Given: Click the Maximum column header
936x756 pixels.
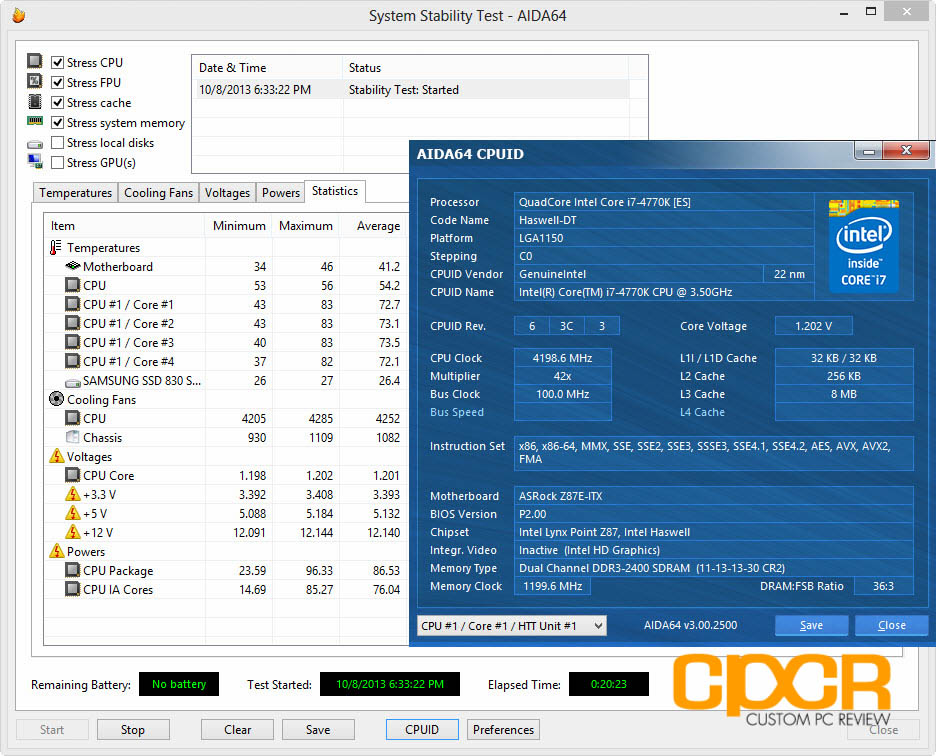Looking at the screenshot, I should pos(306,226).
